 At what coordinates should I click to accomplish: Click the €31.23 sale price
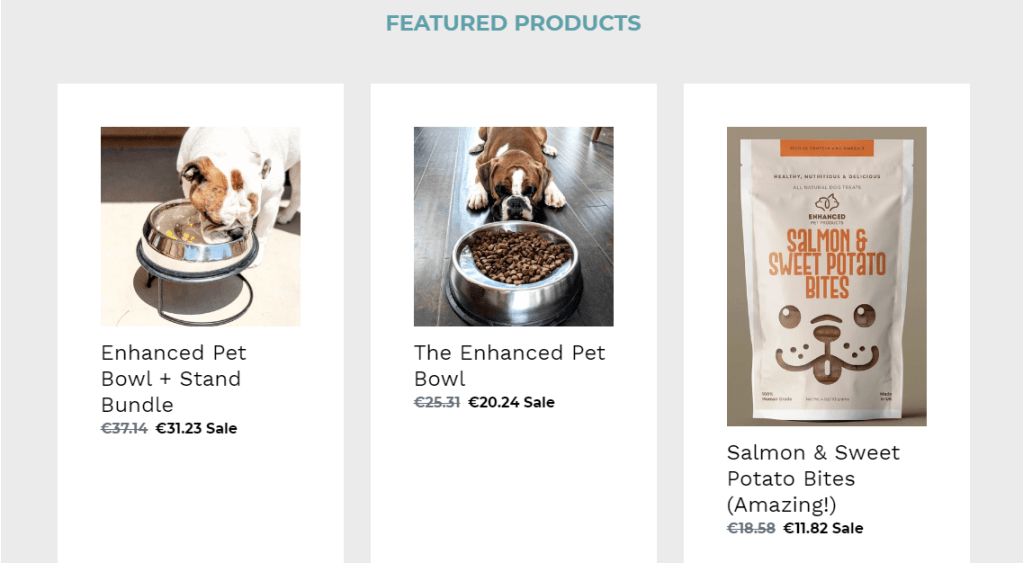(x=179, y=428)
